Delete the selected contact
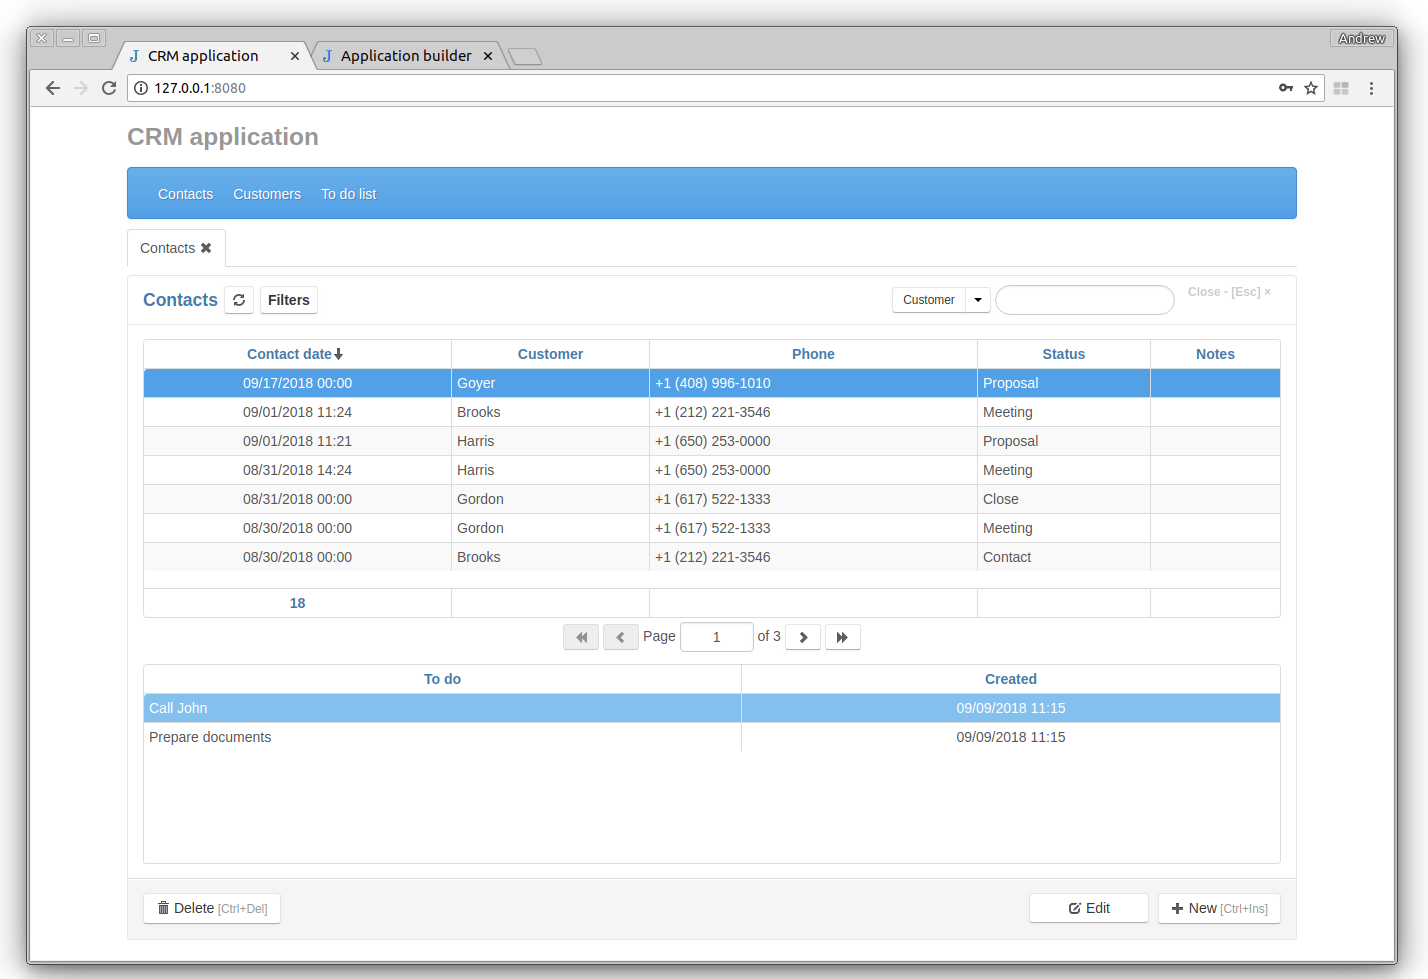 pos(212,908)
